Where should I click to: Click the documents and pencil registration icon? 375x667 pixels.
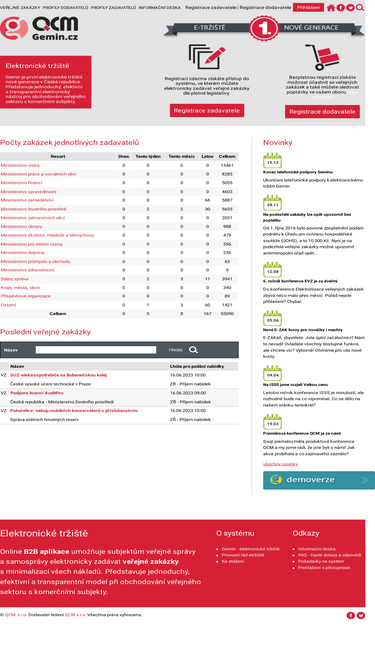click(x=207, y=57)
